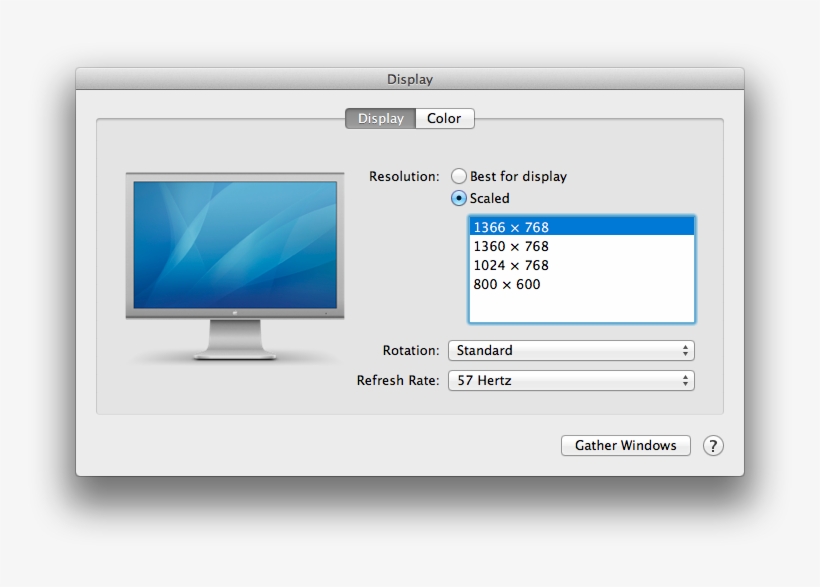Image resolution: width=820 pixels, height=587 pixels.
Task: Choose the 1360 × 768 resolution
Action: pos(512,246)
